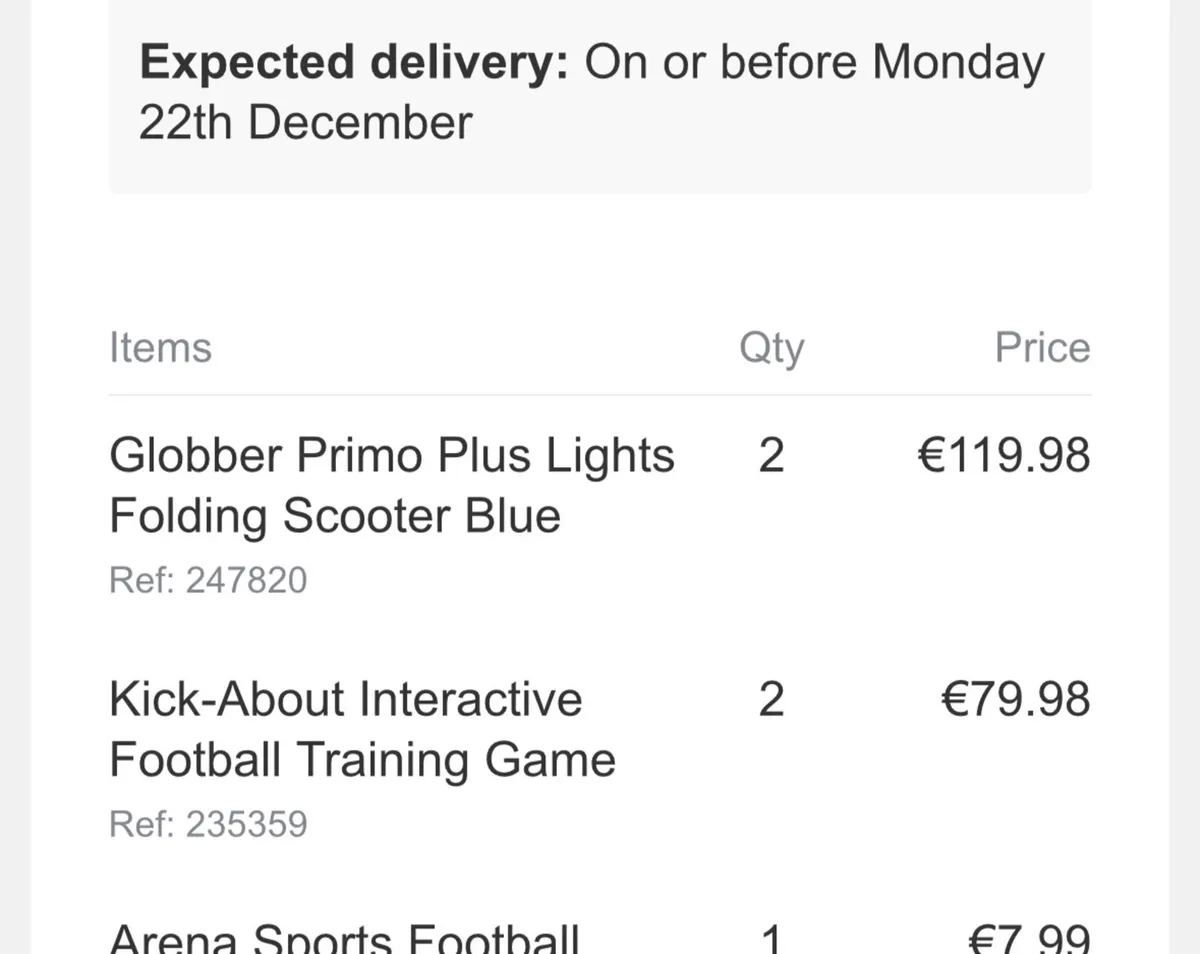This screenshot has height=954, width=1200.
Task: Click the quantity 2 for Kick-About game
Action: coord(771,700)
